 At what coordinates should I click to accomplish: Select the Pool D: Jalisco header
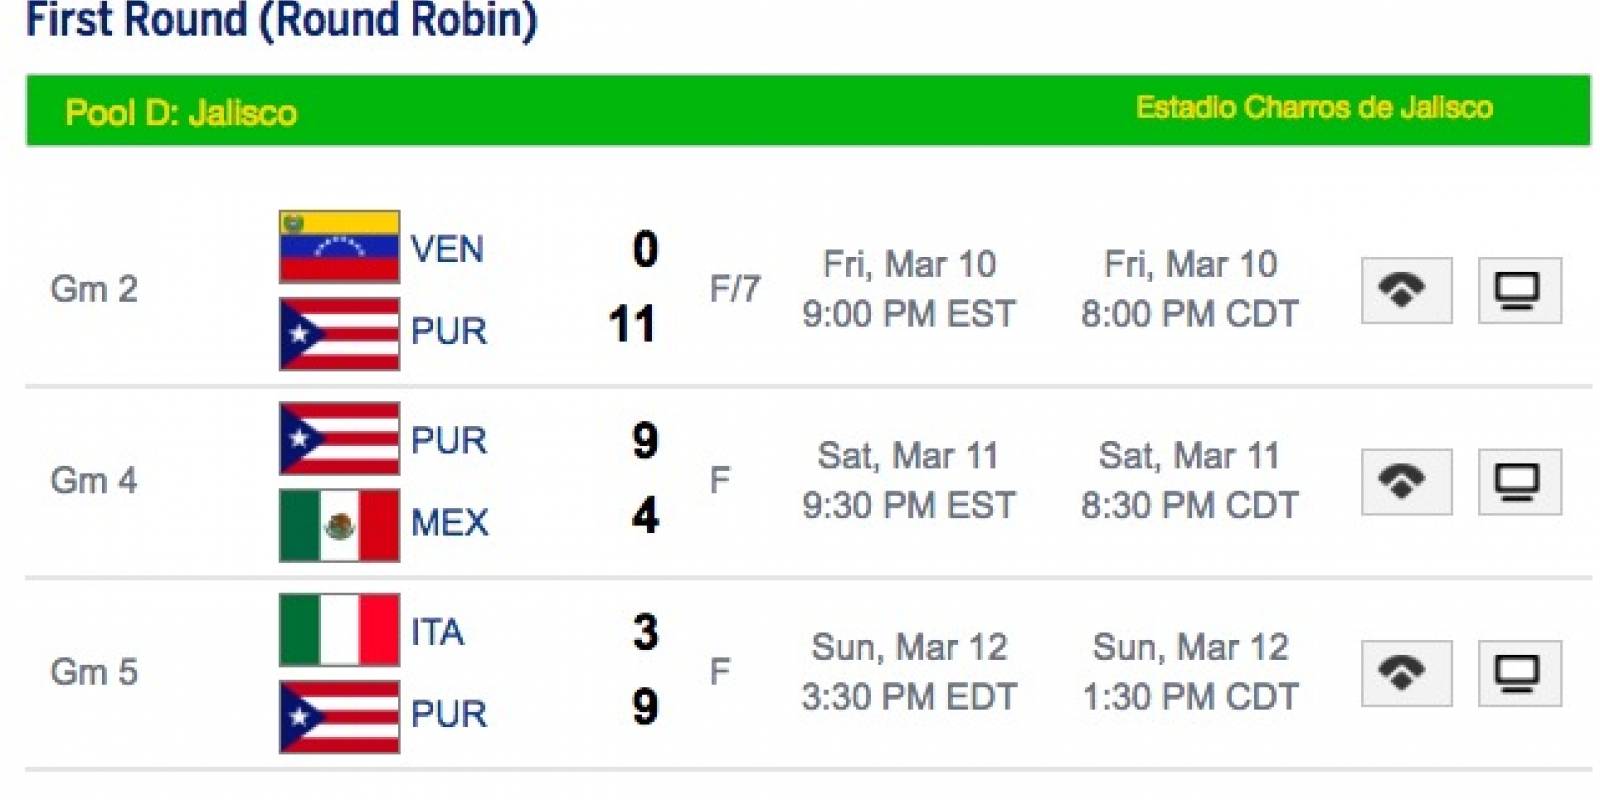click(181, 112)
